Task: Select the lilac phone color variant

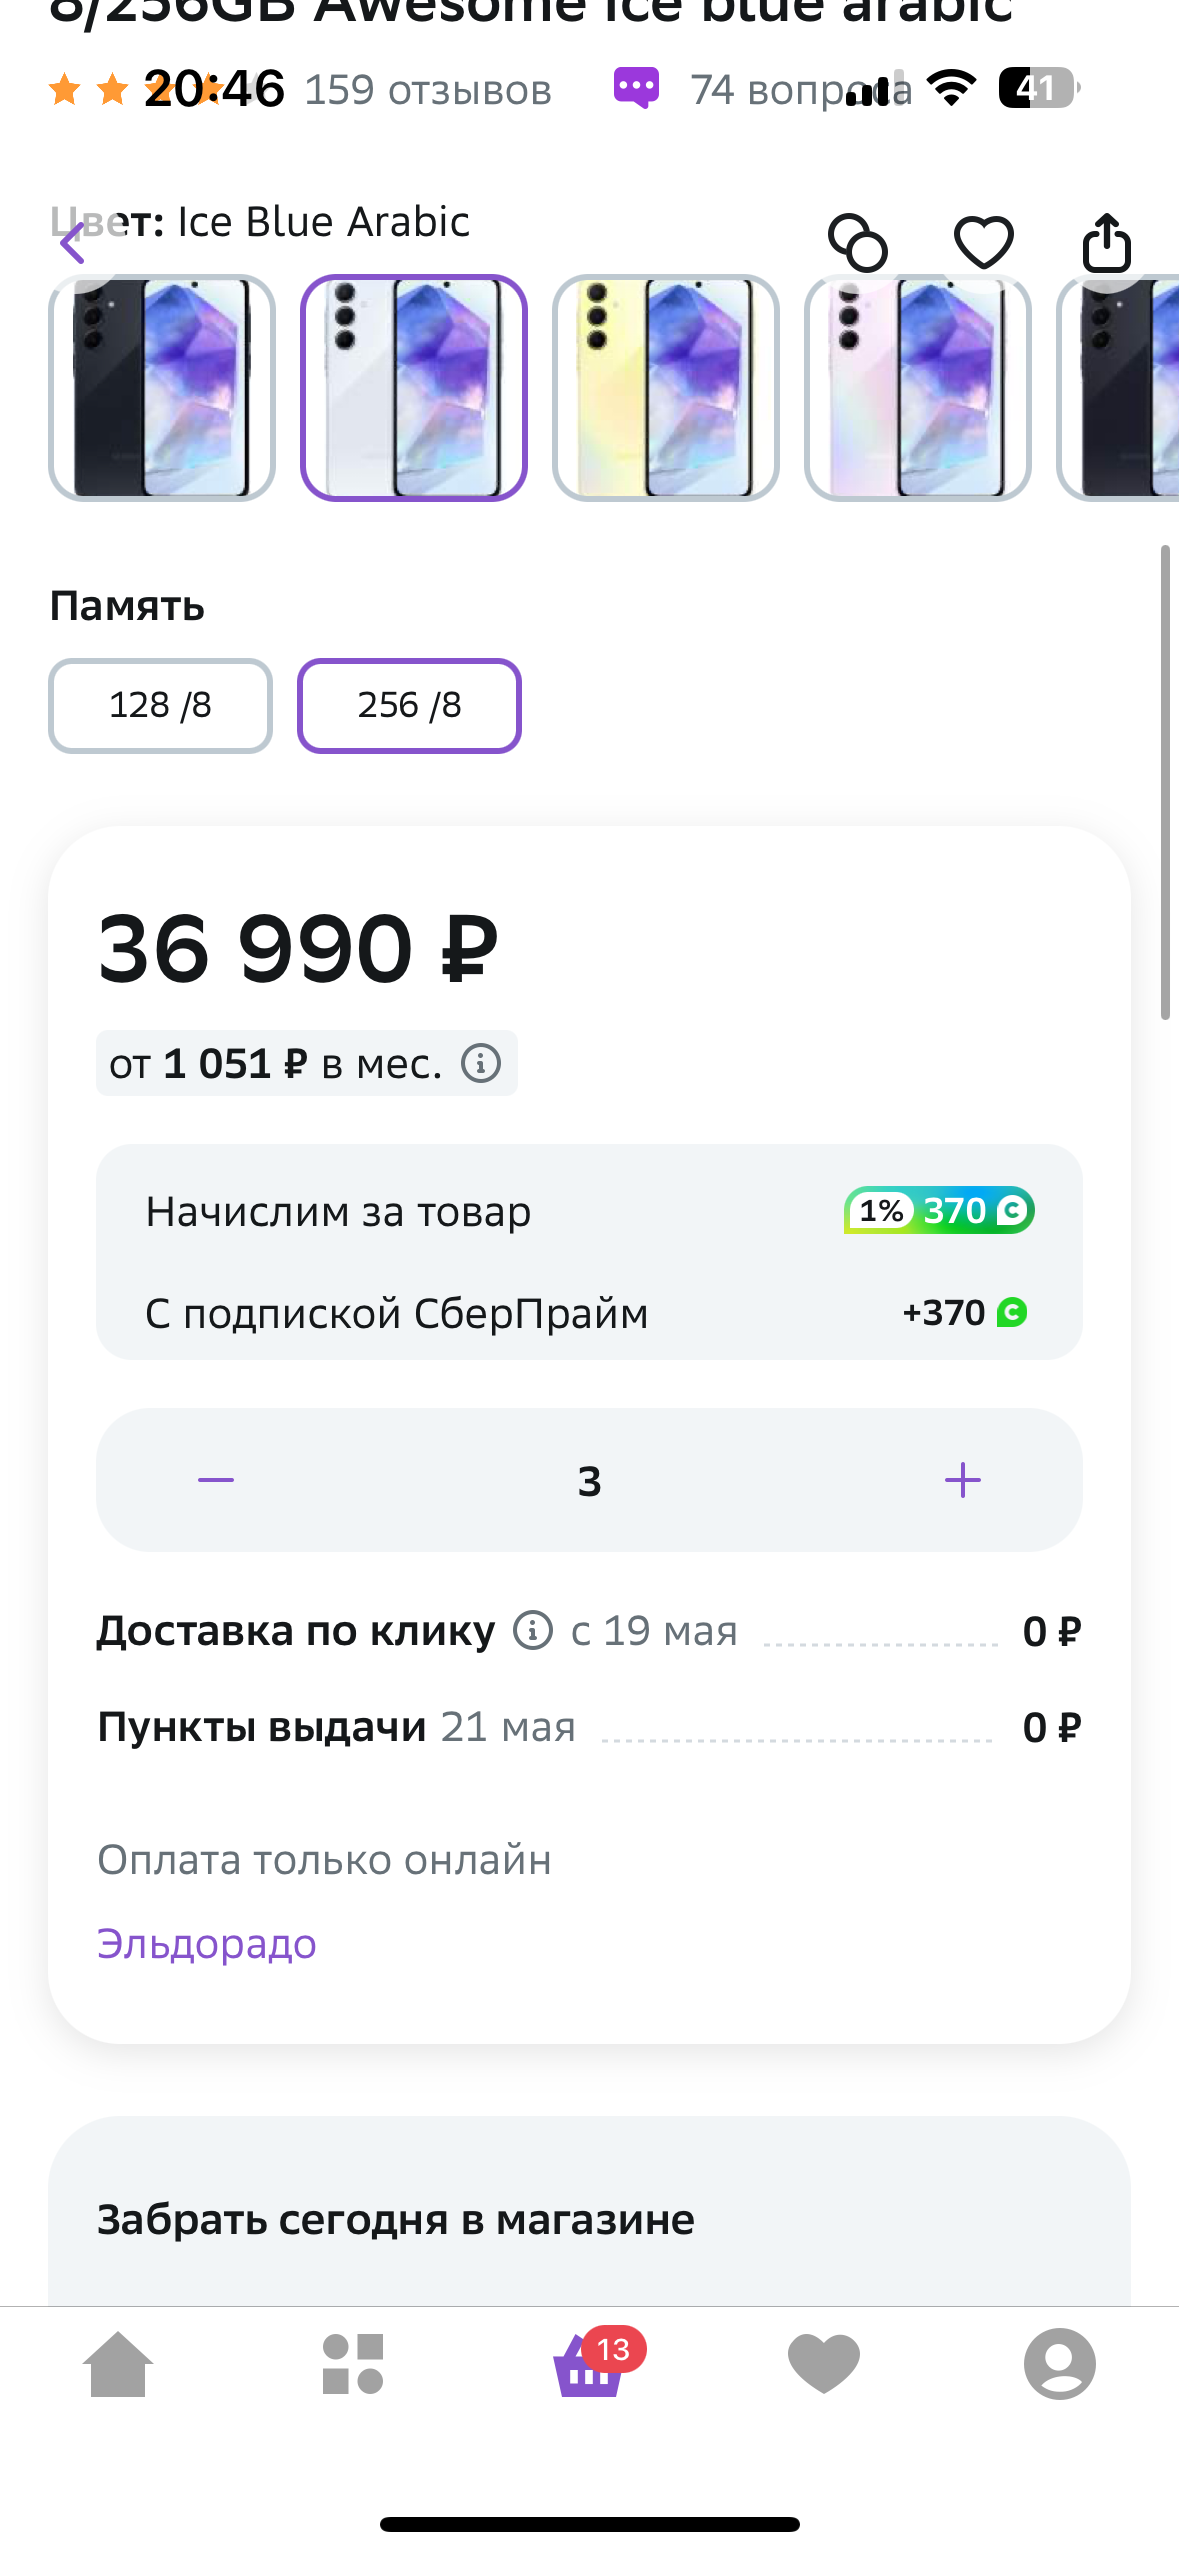Action: tap(918, 388)
